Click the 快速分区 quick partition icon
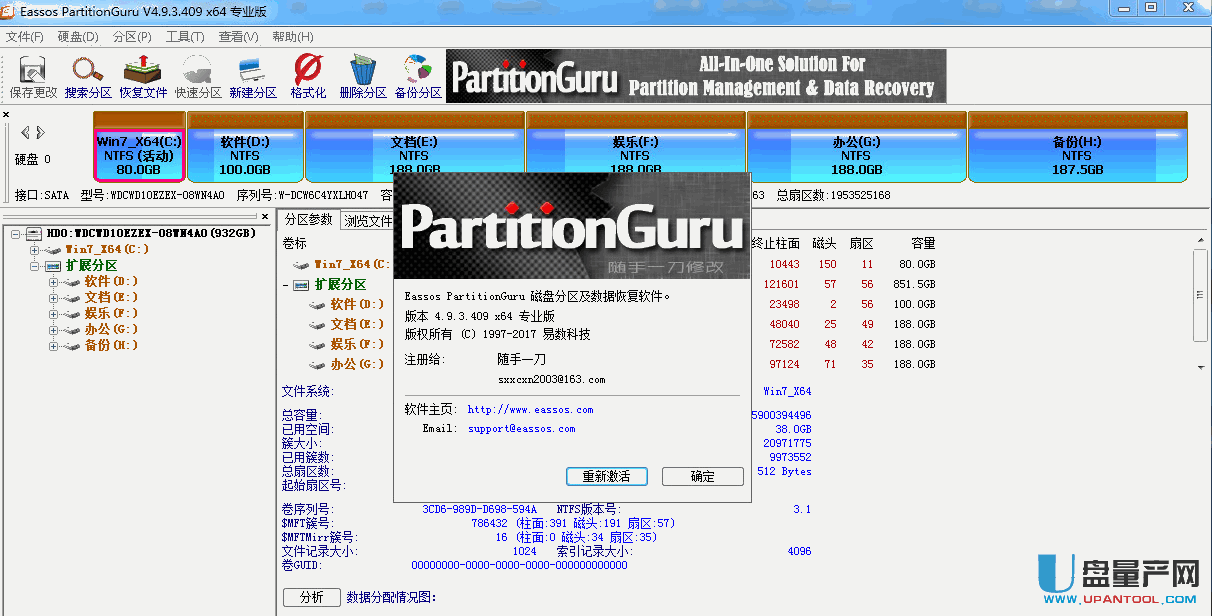 click(x=198, y=75)
